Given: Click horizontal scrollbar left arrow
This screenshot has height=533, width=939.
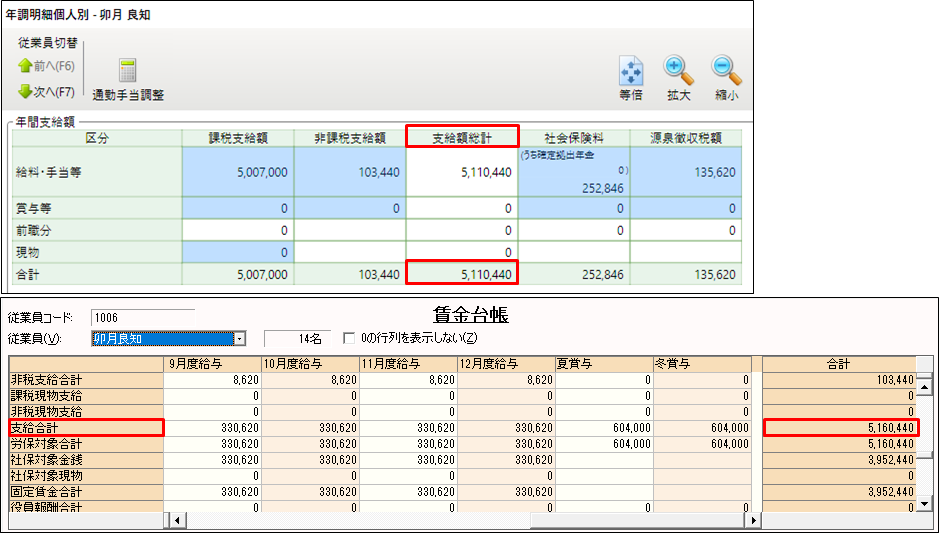Looking at the screenshot, I should tap(176, 521).
